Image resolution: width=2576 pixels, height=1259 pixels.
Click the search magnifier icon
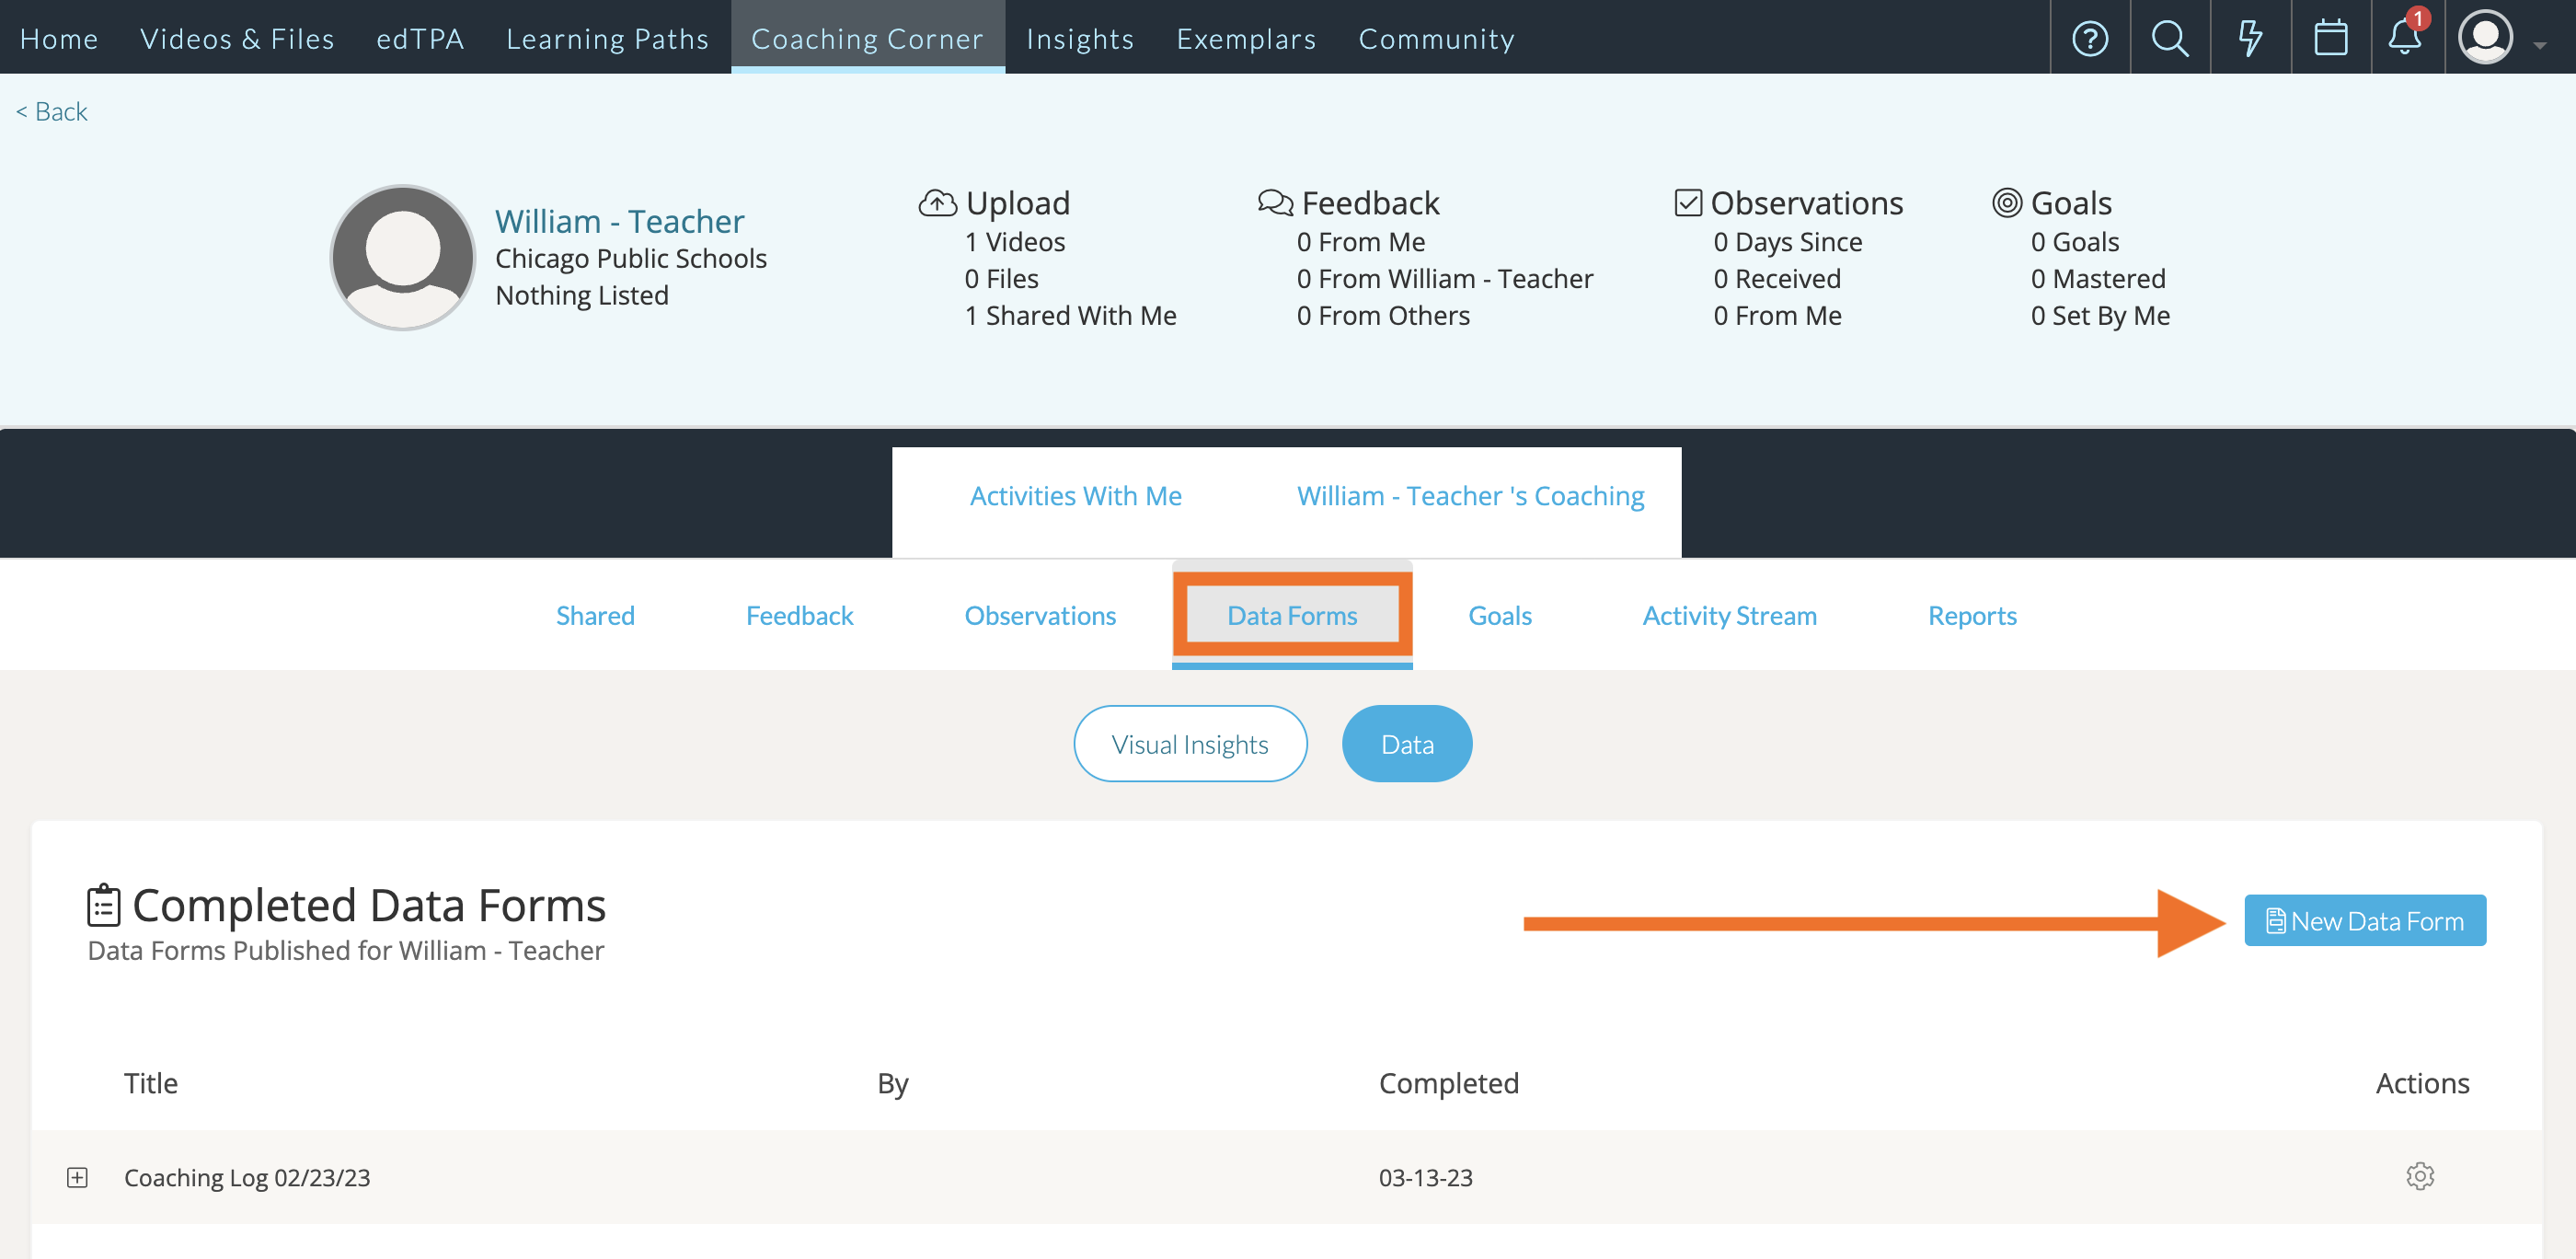pyautogui.click(x=2169, y=38)
